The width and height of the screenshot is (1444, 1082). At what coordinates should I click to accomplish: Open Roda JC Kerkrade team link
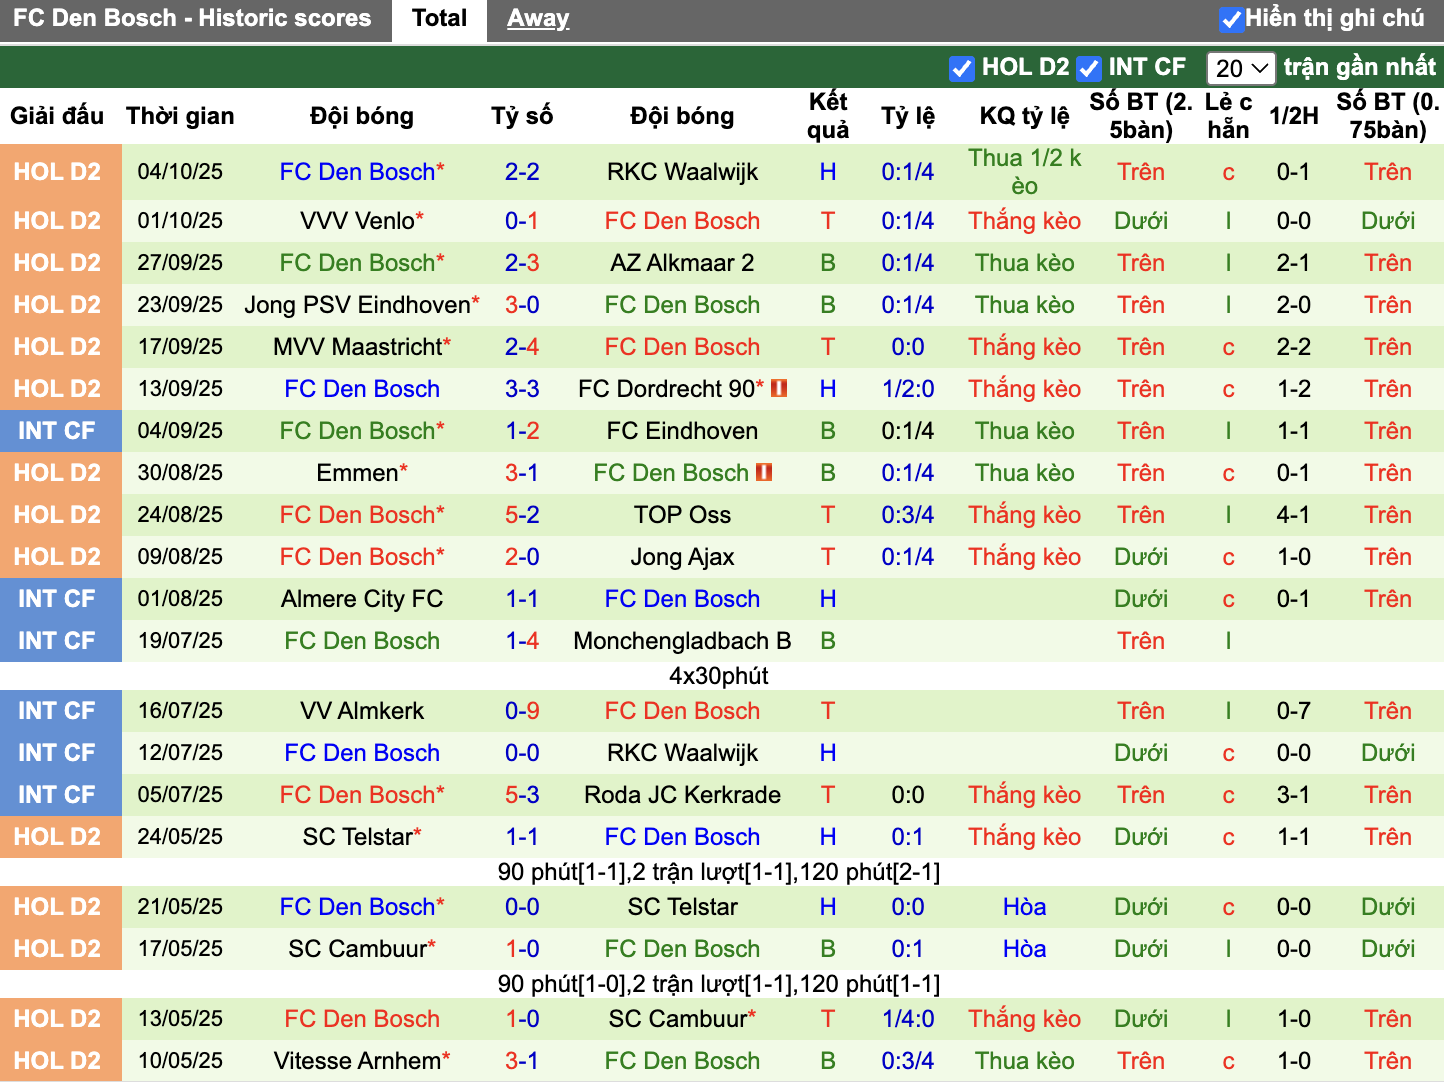pyautogui.click(x=682, y=795)
